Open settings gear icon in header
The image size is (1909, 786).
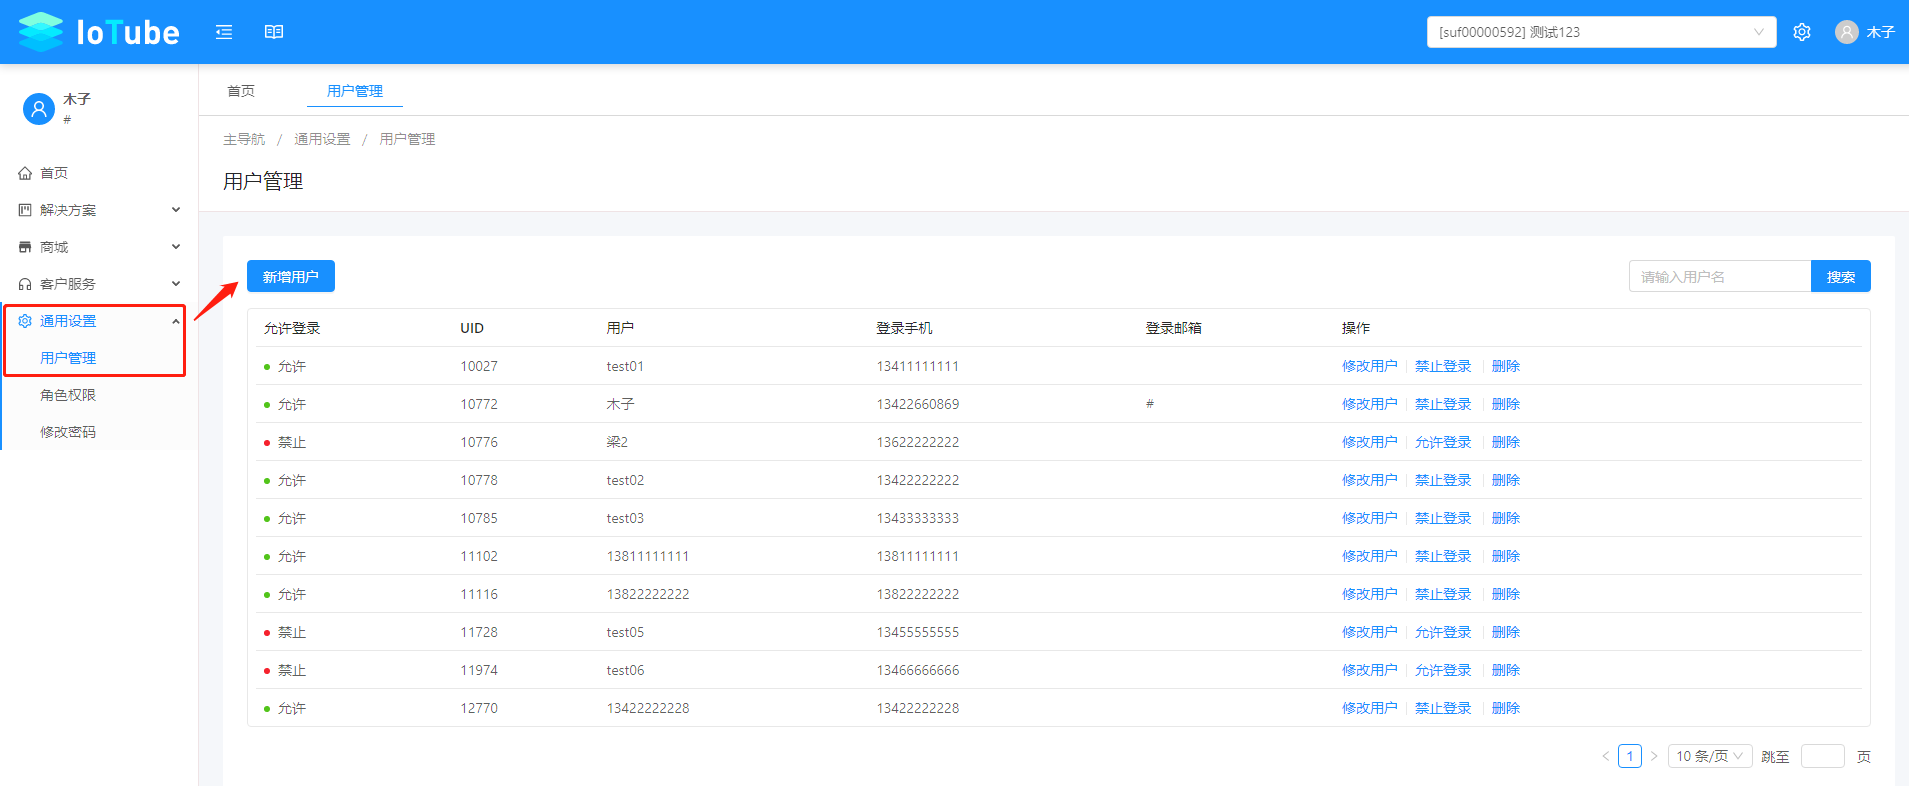[x=1802, y=32]
